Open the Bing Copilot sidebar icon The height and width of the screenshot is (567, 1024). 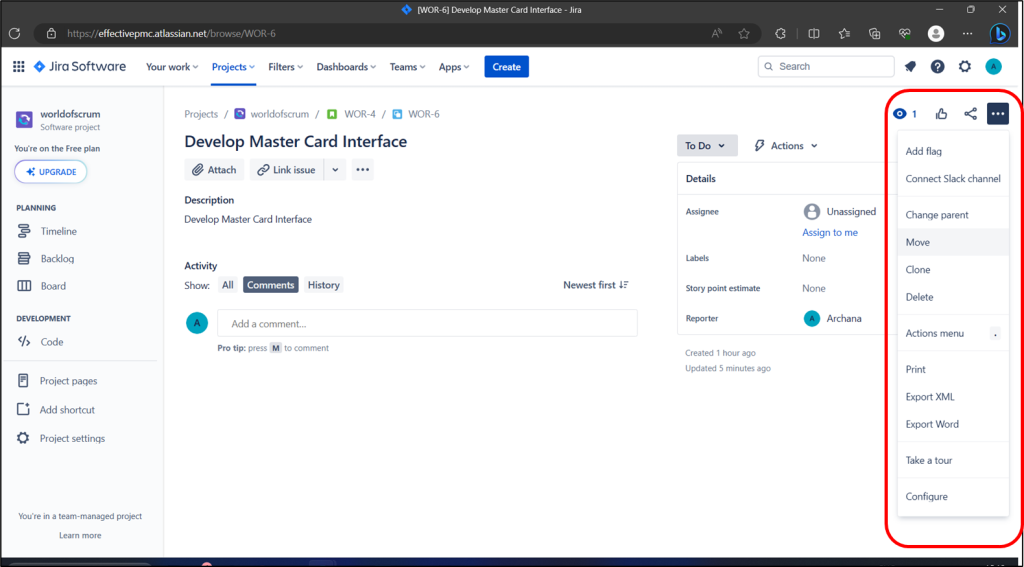point(999,33)
